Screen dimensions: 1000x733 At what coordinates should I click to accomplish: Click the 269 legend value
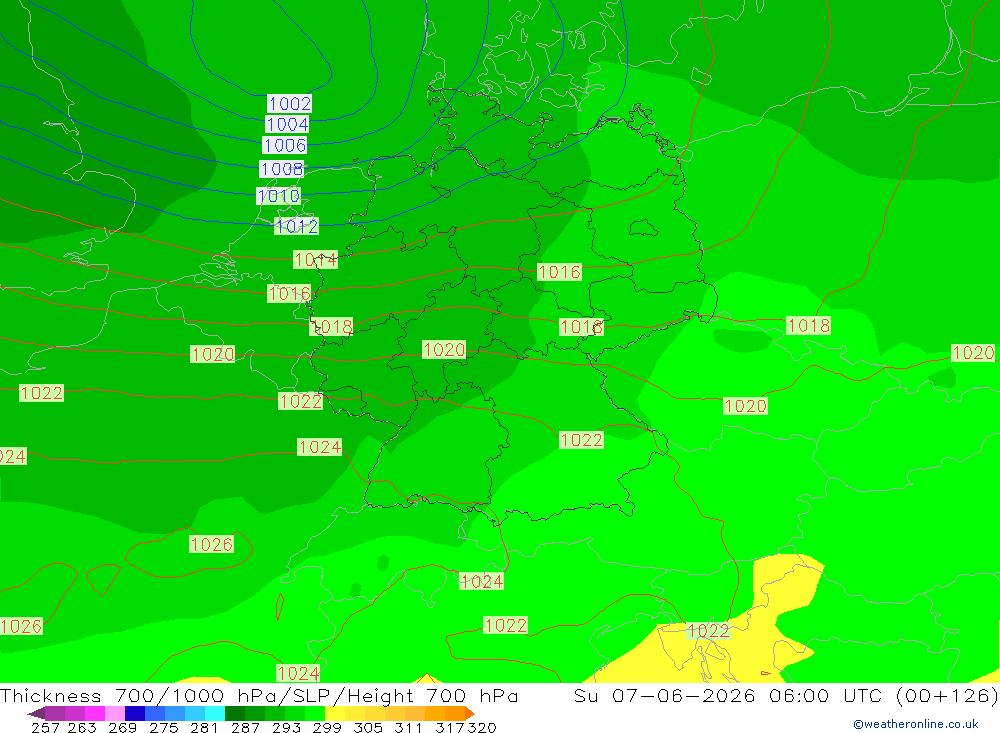tap(122, 727)
